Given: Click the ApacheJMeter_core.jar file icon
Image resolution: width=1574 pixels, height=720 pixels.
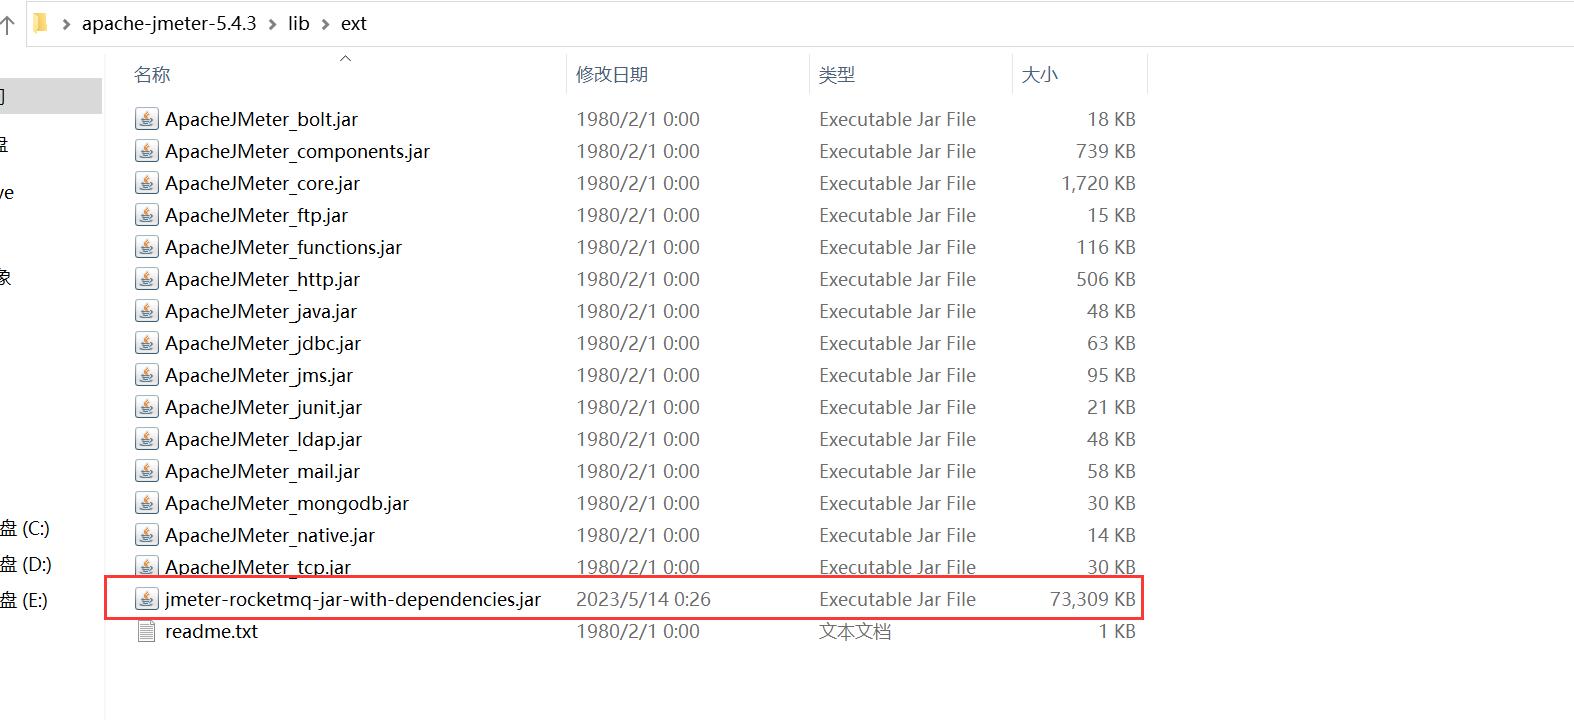Looking at the screenshot, I should [146, 183].
